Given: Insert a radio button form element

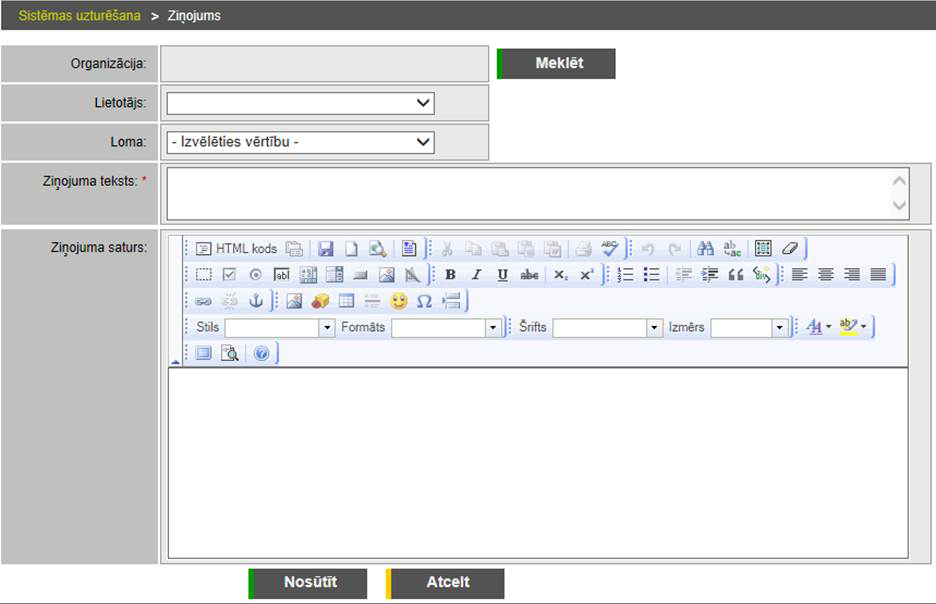Looking at the screenshot, I should (255, 275).
